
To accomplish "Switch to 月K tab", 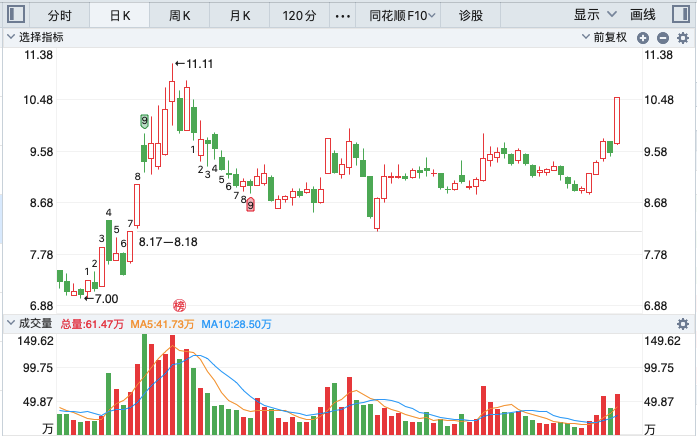I will 240,16.
